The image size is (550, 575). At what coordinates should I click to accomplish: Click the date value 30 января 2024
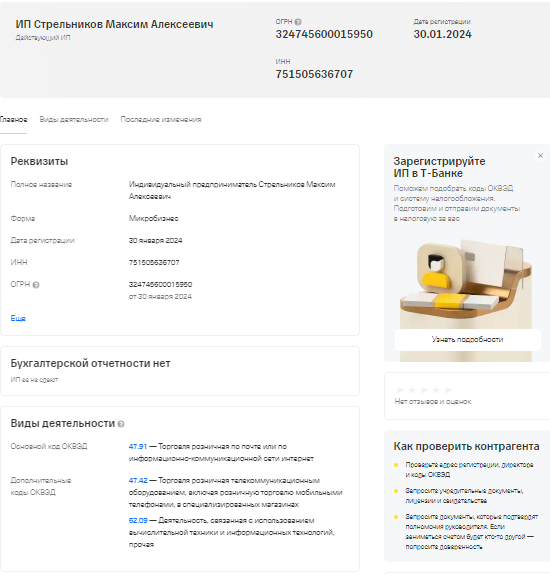coord(155,241)
